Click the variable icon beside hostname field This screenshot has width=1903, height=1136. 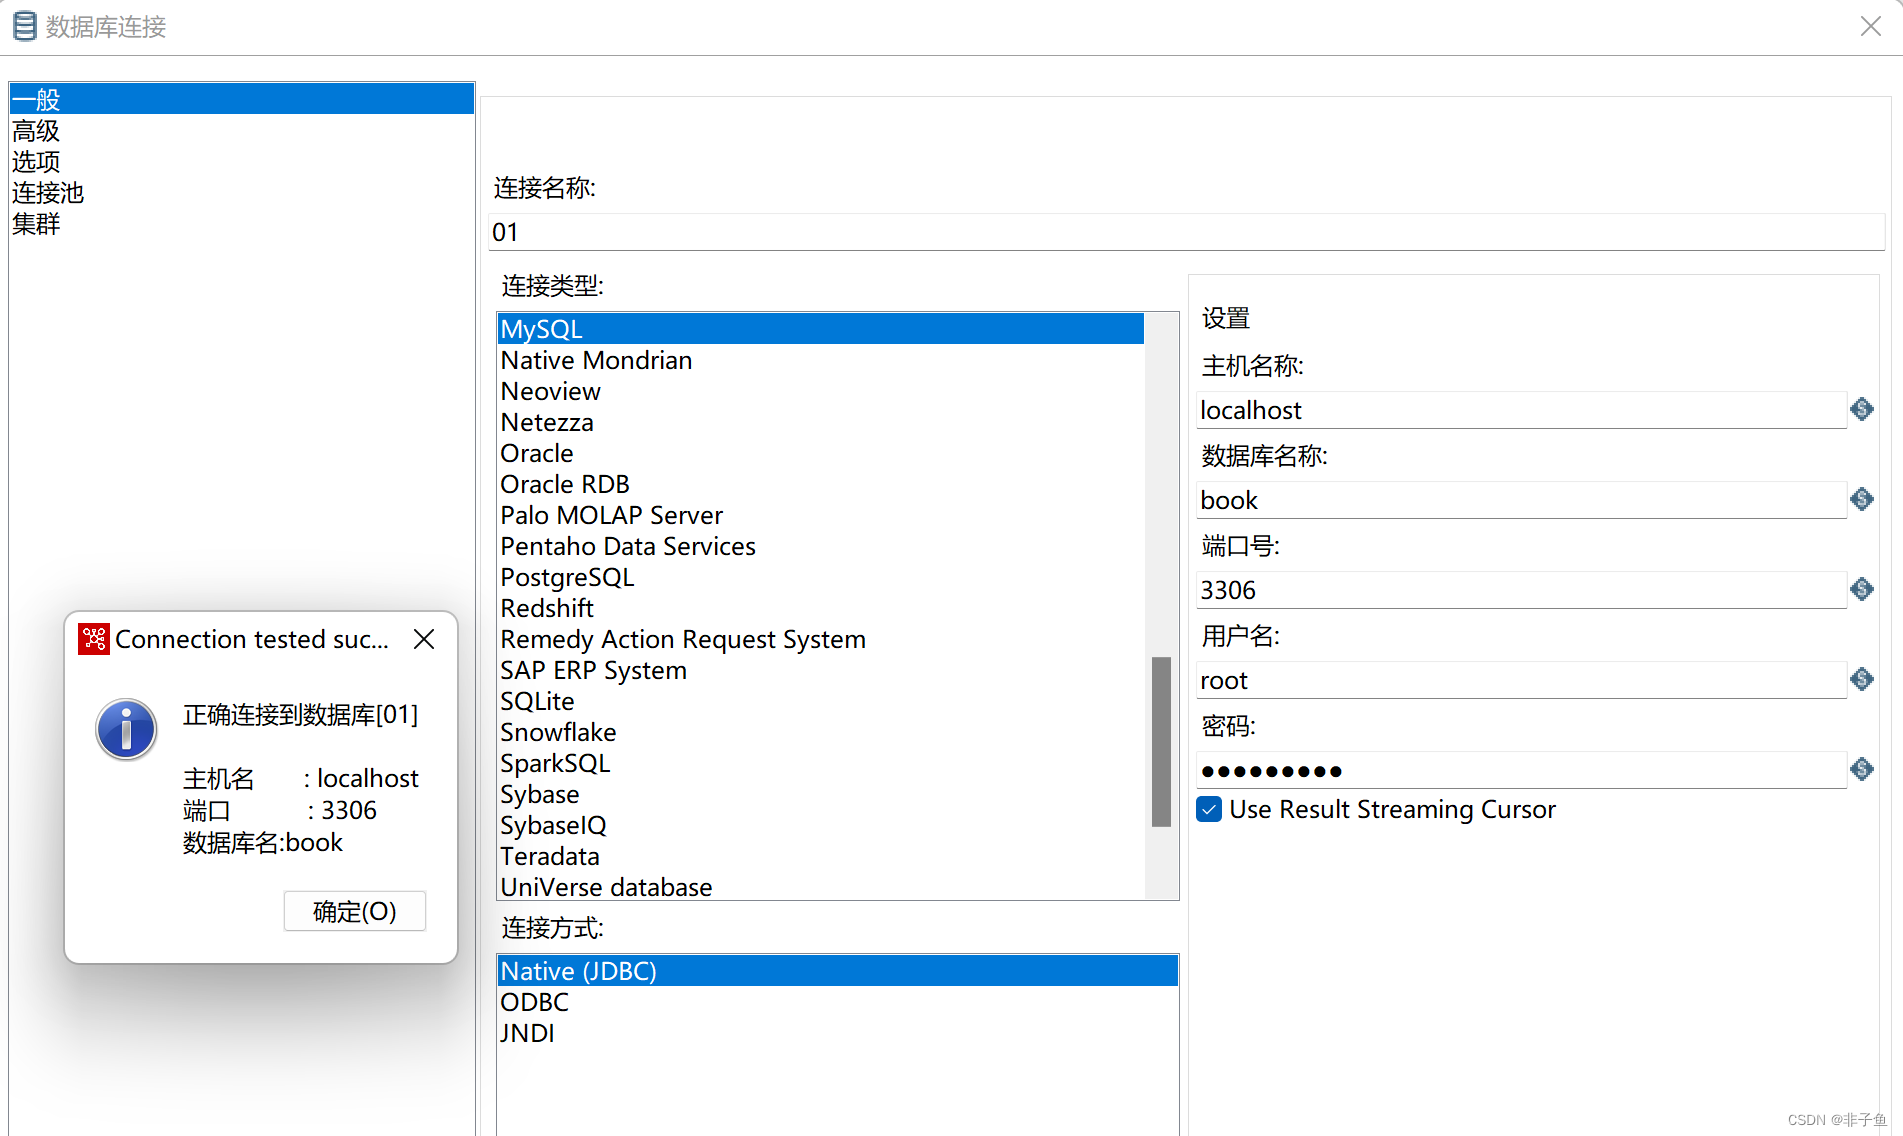point(1861,409)
